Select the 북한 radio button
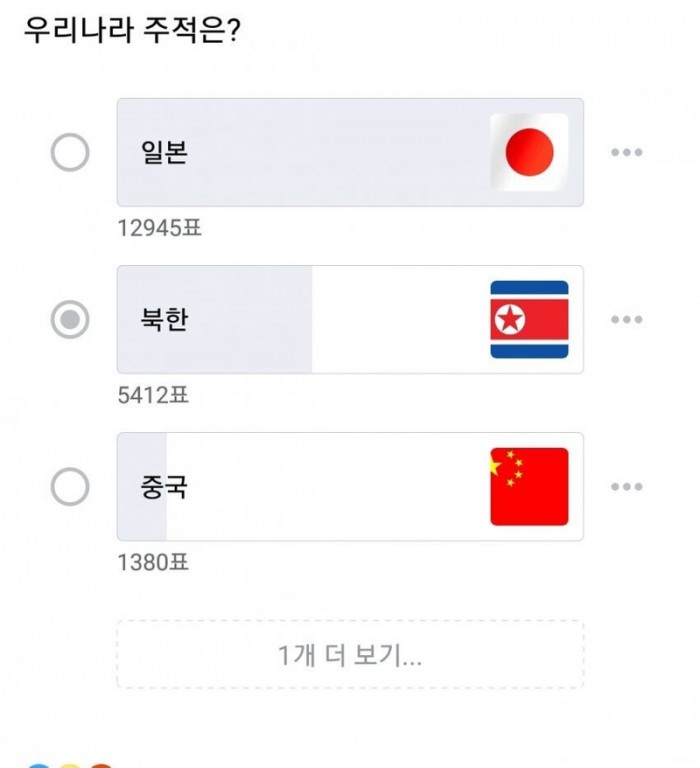 coord(70,320)
